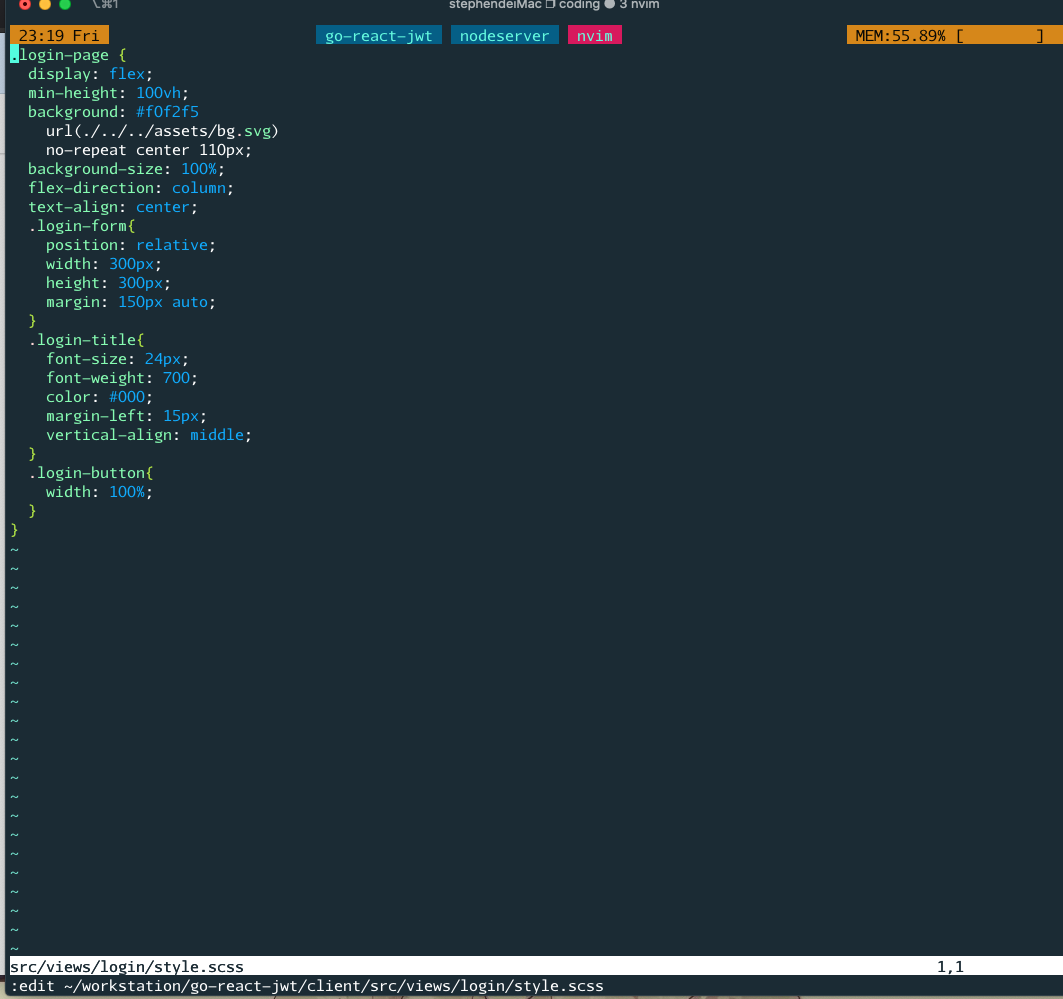The height and width of the screenshot is (999, 1063).
Task: Select the active nvim tmux window
Action: tap(594, 34)
